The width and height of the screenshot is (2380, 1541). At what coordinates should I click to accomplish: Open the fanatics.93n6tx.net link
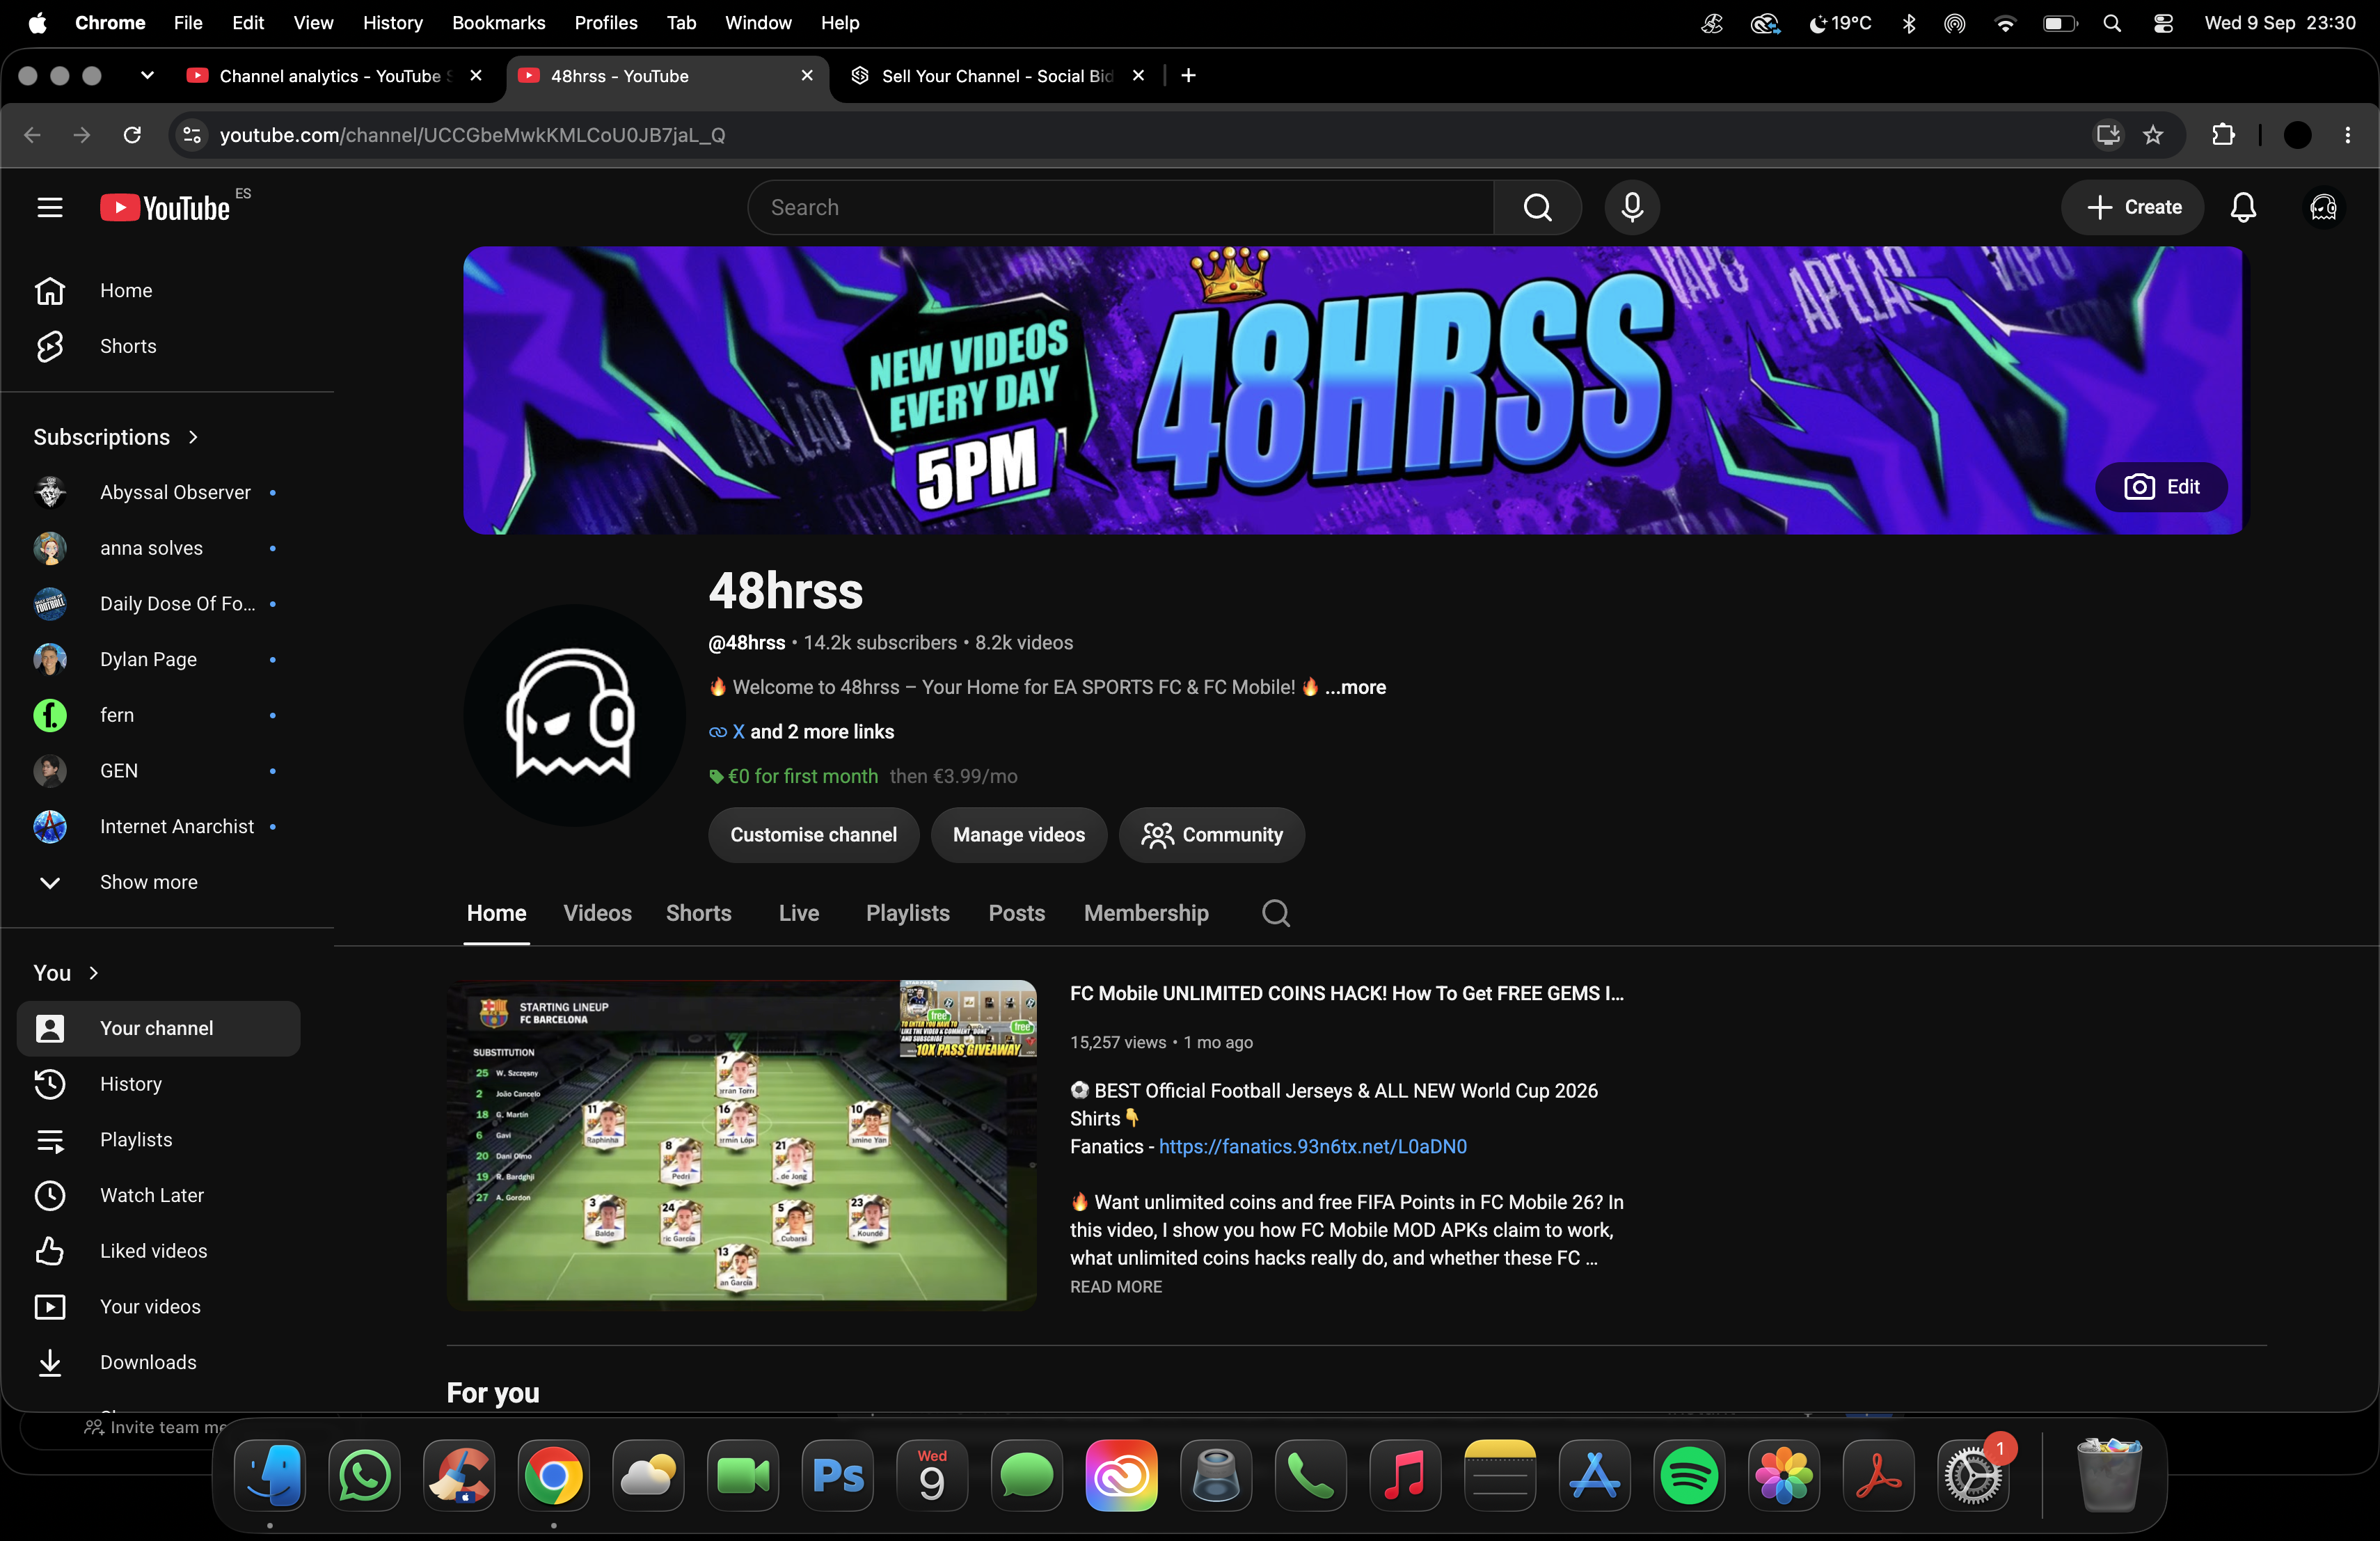1312,1147
